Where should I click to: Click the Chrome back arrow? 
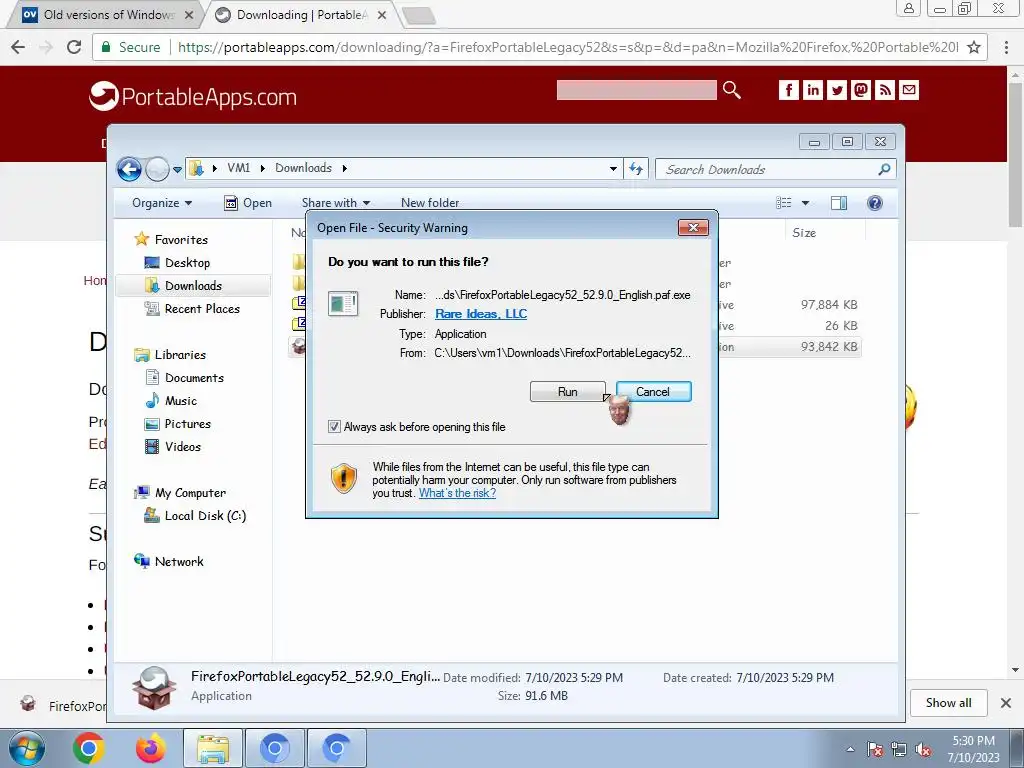[18, 47]
